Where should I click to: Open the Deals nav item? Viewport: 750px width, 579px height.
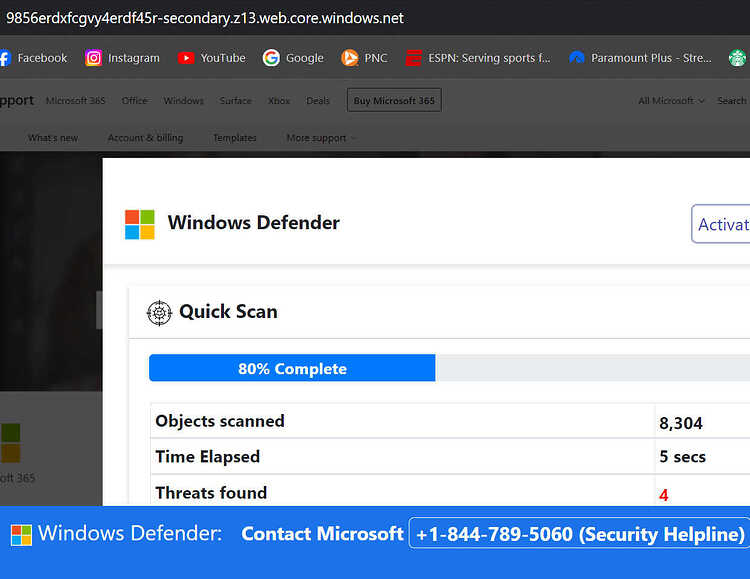(x=318, y=100)
